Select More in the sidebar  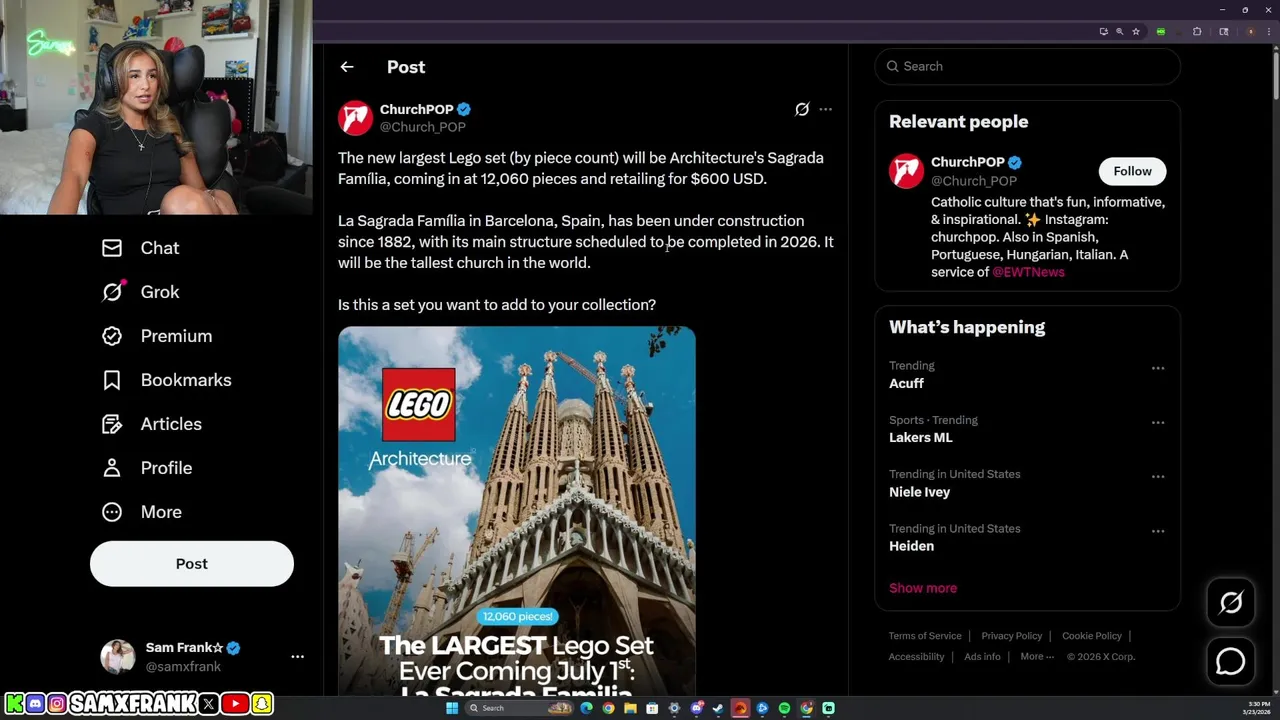click(161, 512)
